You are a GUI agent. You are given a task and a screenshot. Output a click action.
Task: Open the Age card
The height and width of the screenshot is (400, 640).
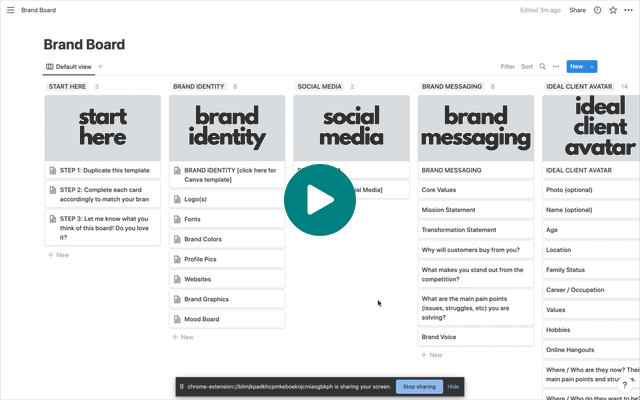click(591, 230)
